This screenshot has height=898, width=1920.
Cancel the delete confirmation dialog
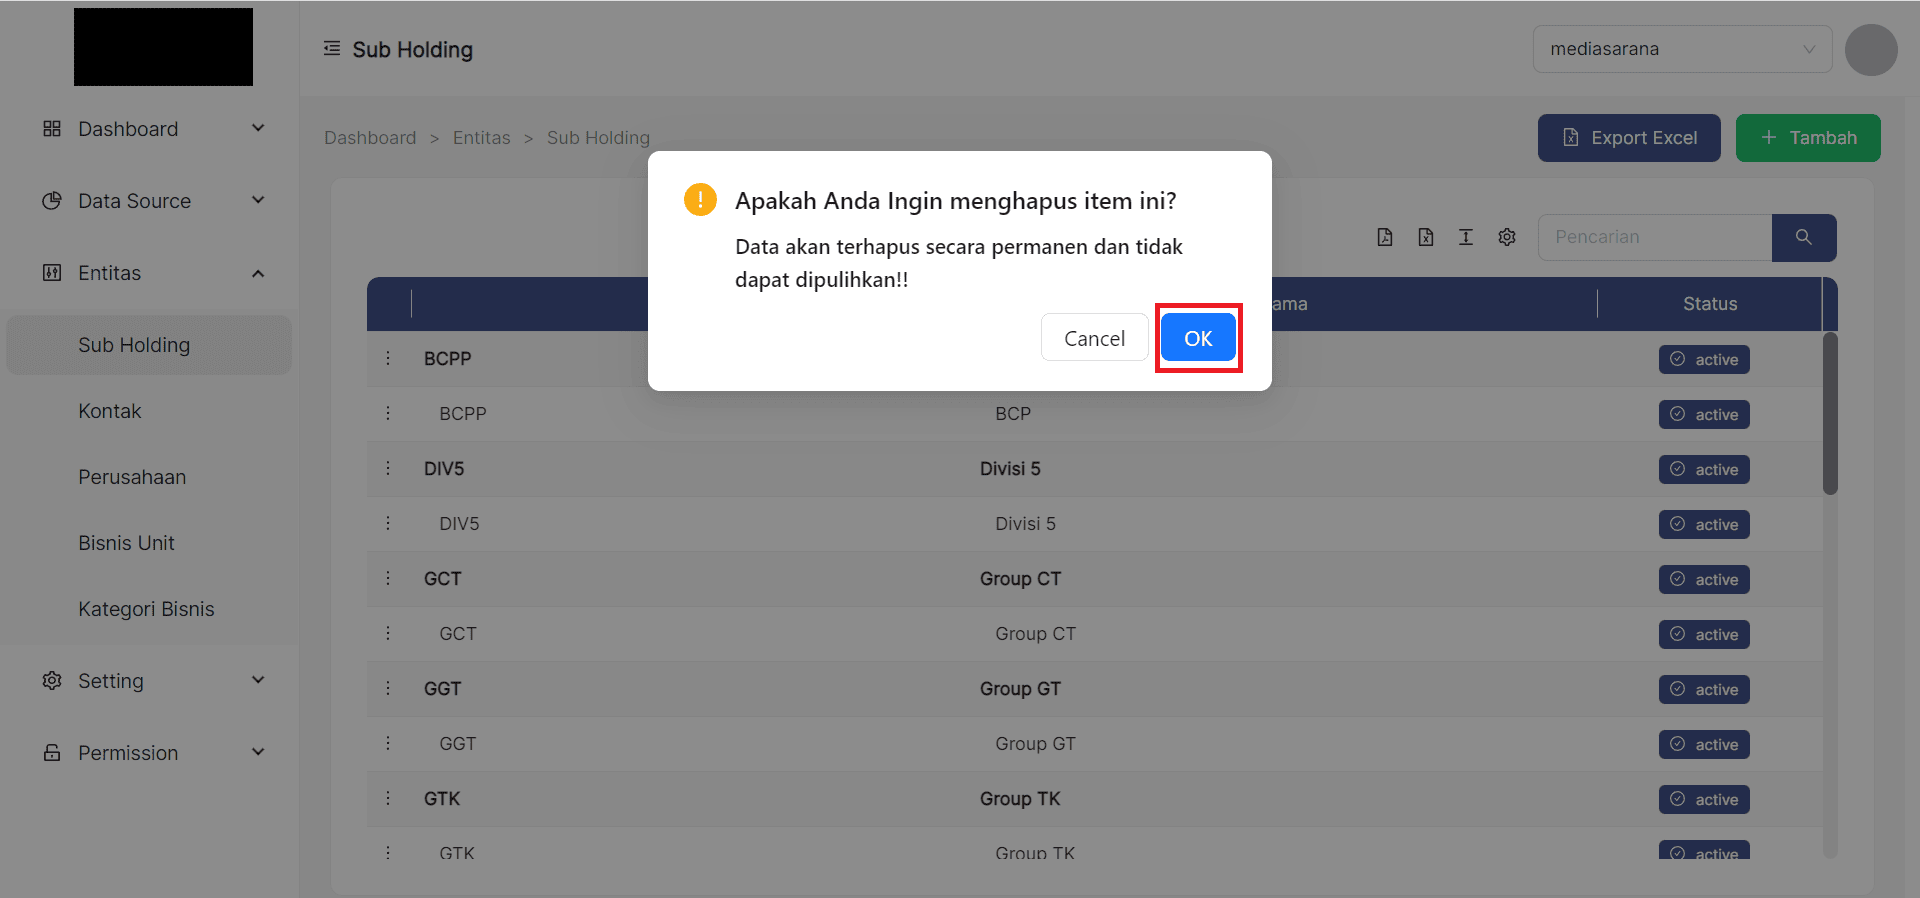pyautogui.click(x=1094, y=338)
